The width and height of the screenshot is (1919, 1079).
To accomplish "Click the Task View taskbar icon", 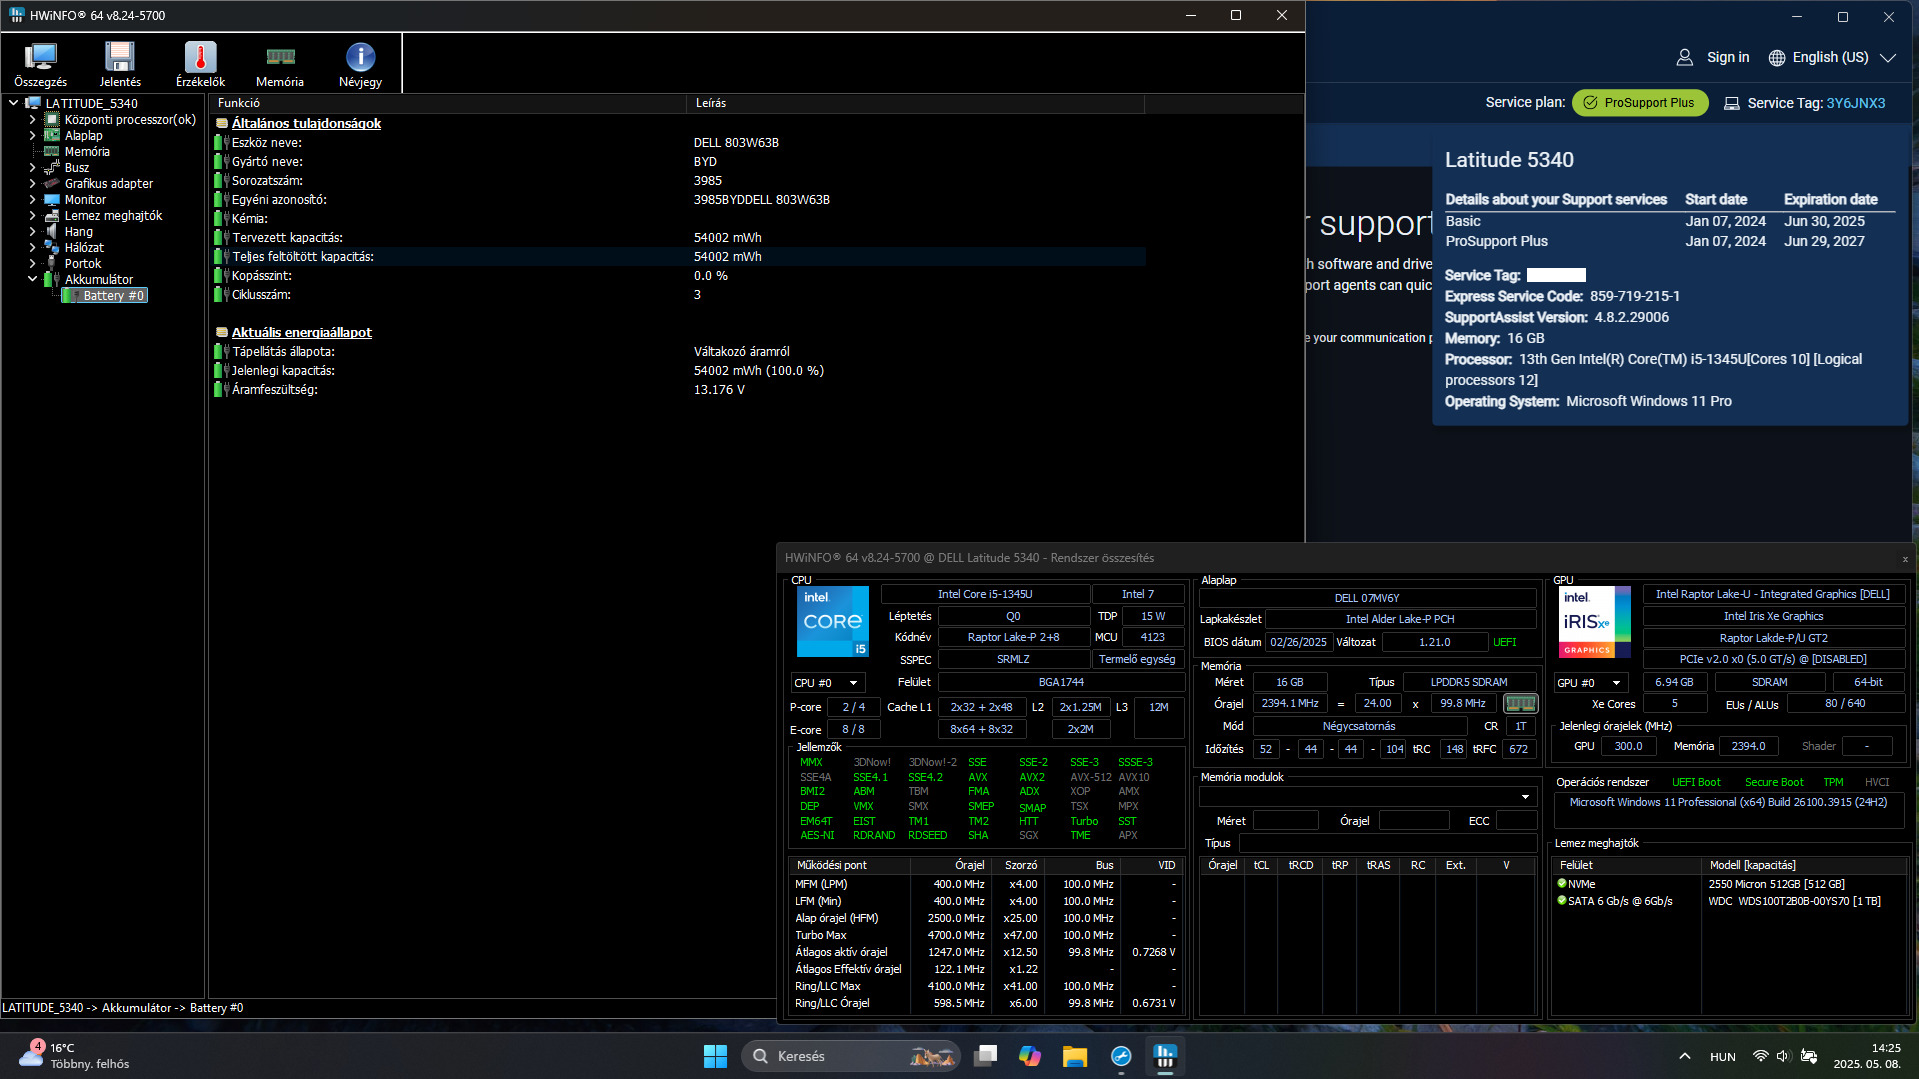I will (986, 1056).
